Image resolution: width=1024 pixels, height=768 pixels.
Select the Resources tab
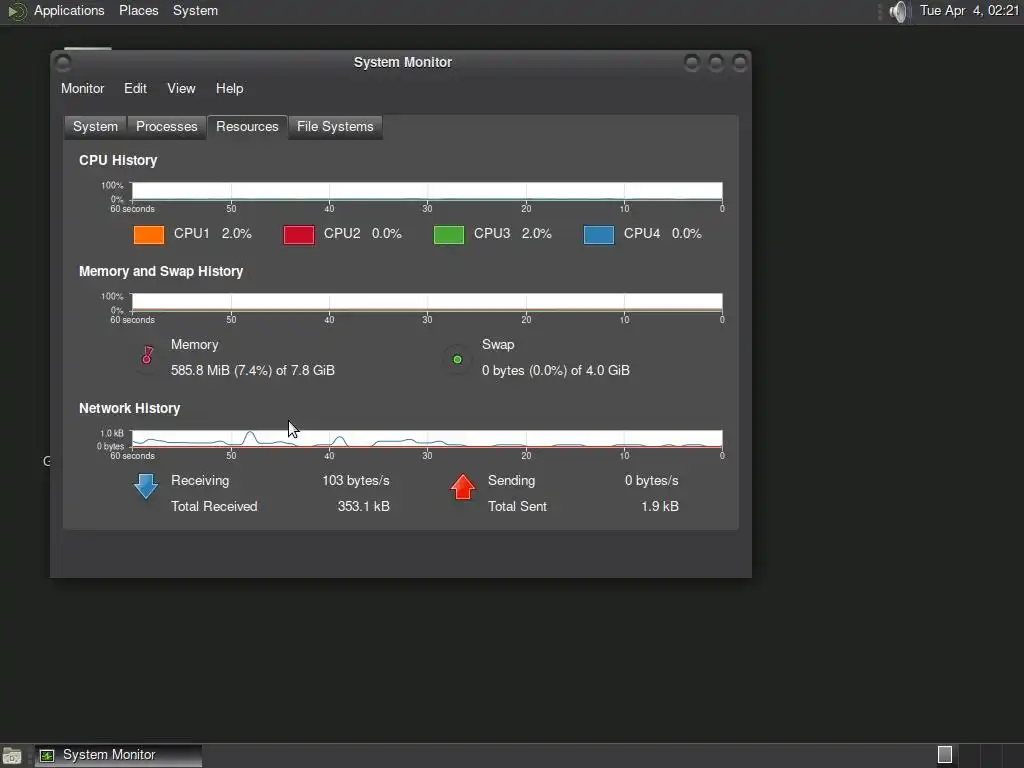[x=247, y=127]
